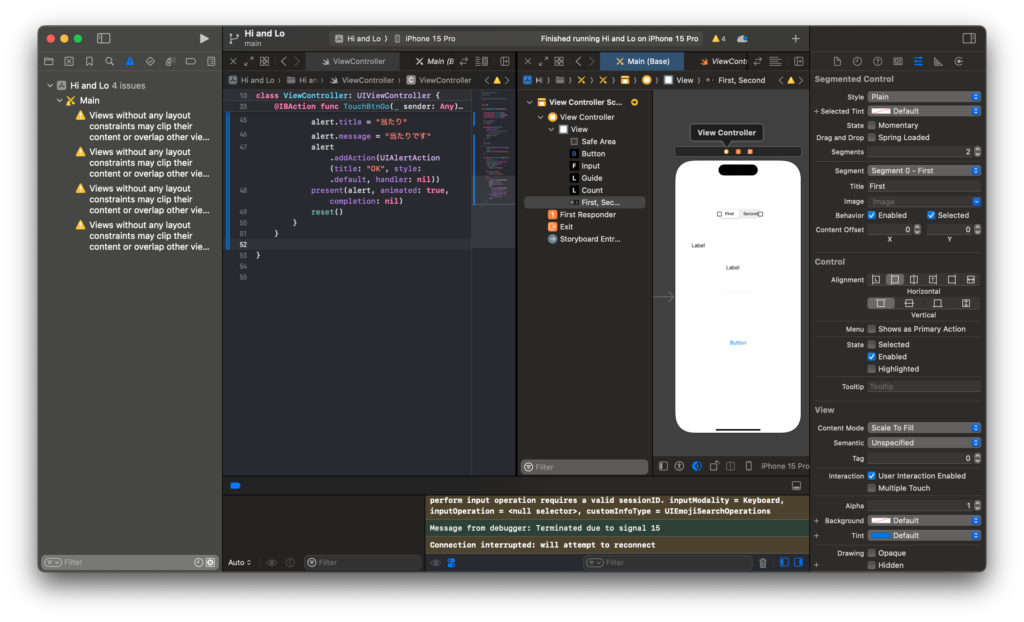The image size is (1024, 622).
Task: Toggle the left navigator sidebar icon
Action: pos(103,38)
